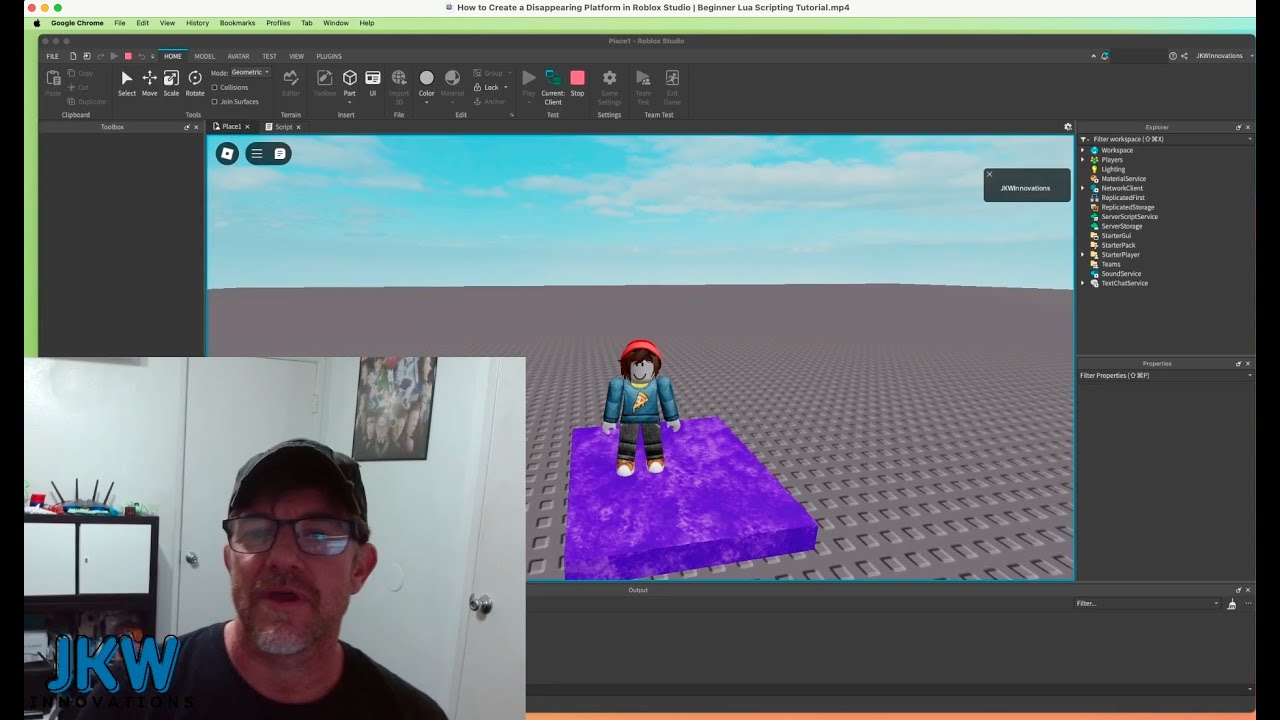Dismiss the JKWInnovations player list popup
Viewport: 1280px width, 720px height.
click(x=990, y=174)
